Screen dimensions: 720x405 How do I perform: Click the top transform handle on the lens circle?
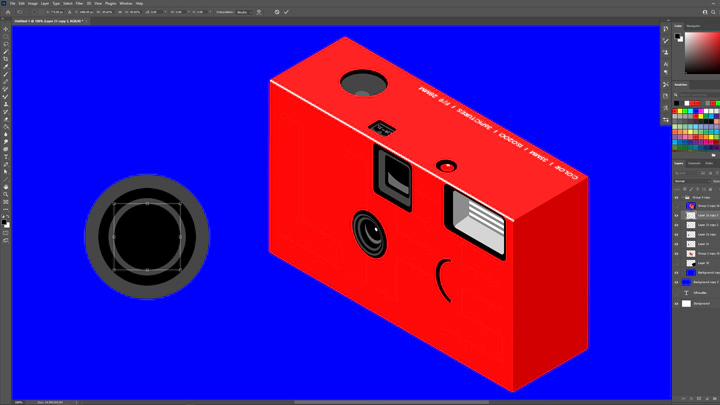click(147, 203)
